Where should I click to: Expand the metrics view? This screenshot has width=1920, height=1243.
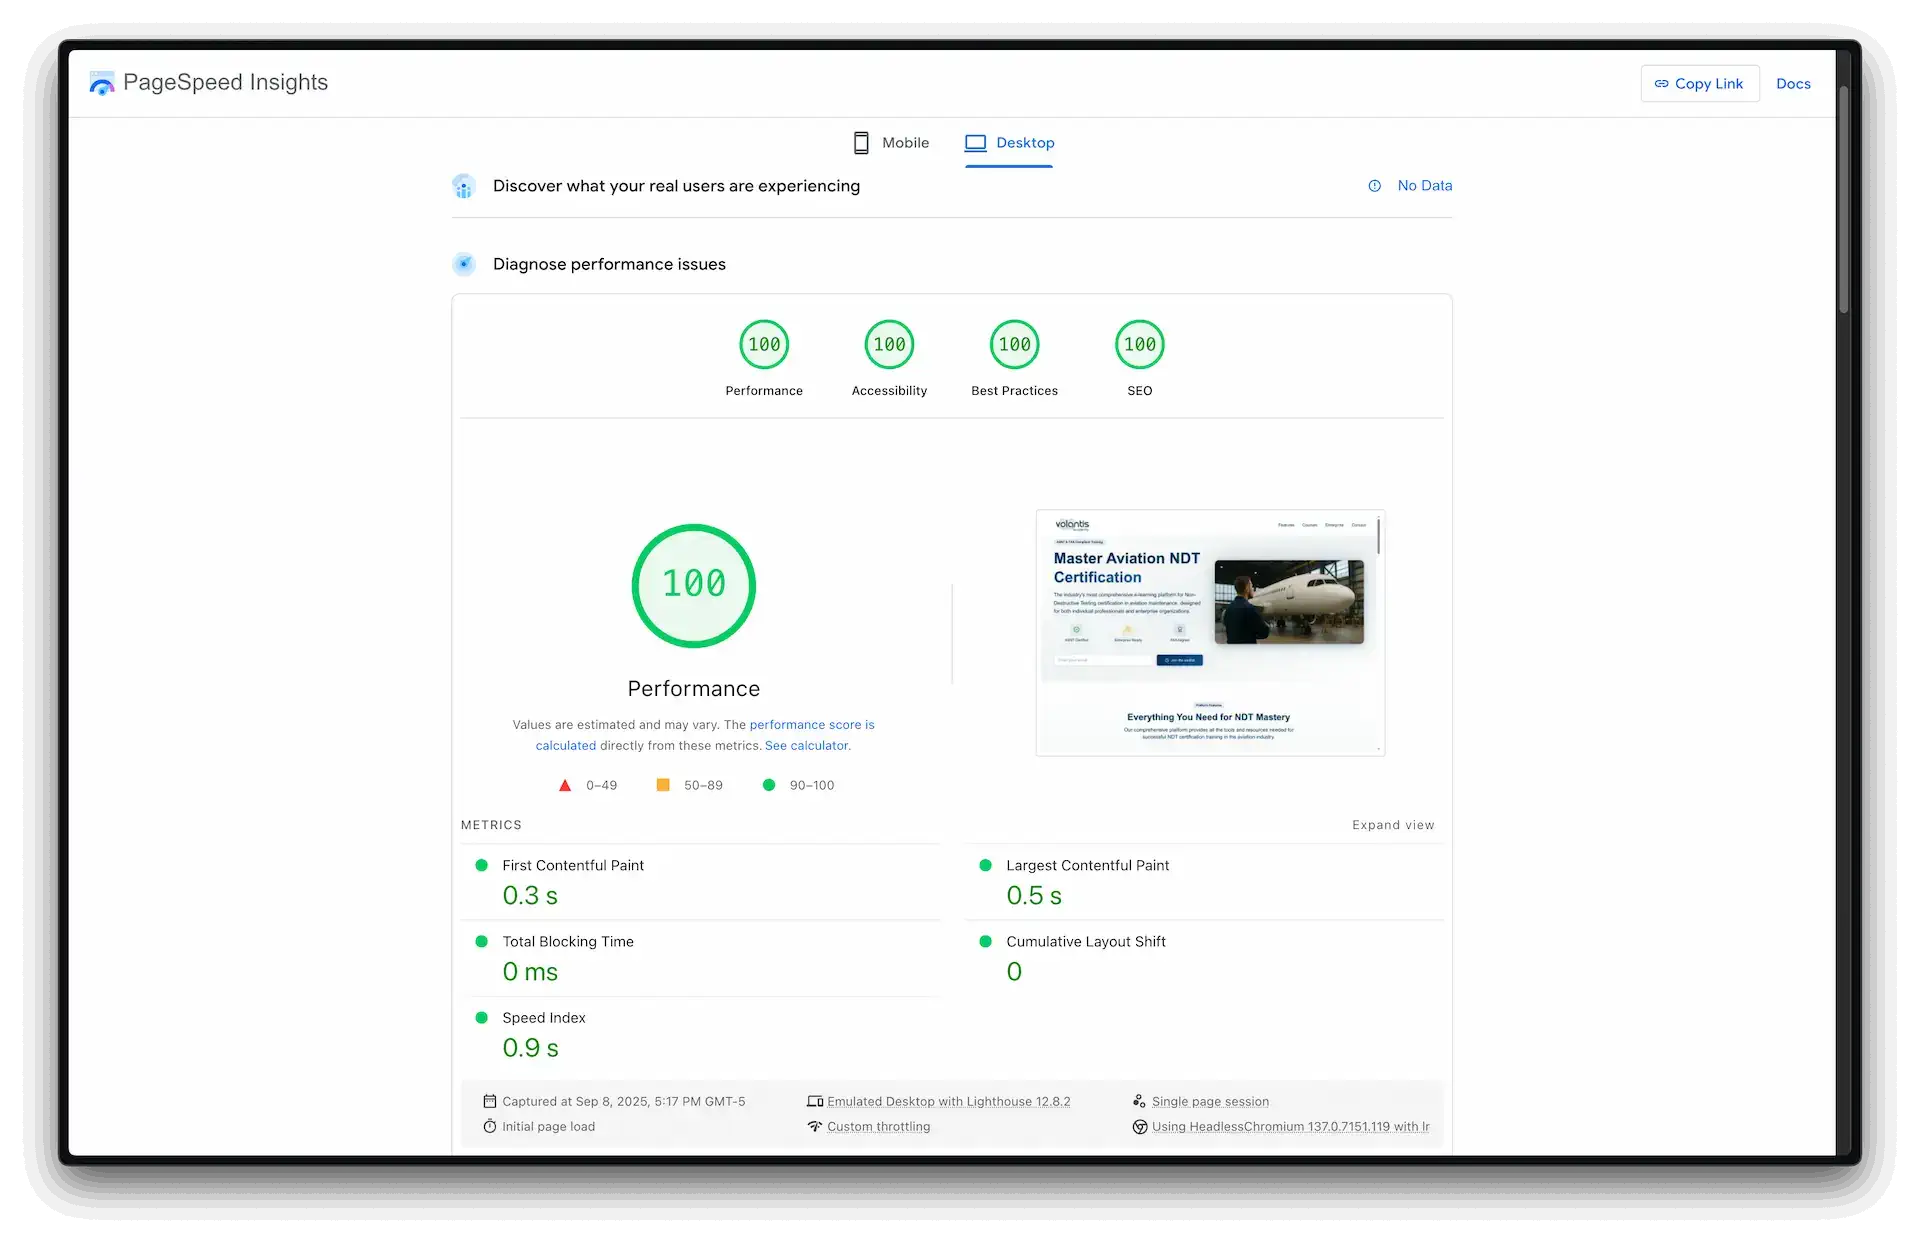[x=1392, y=825]
